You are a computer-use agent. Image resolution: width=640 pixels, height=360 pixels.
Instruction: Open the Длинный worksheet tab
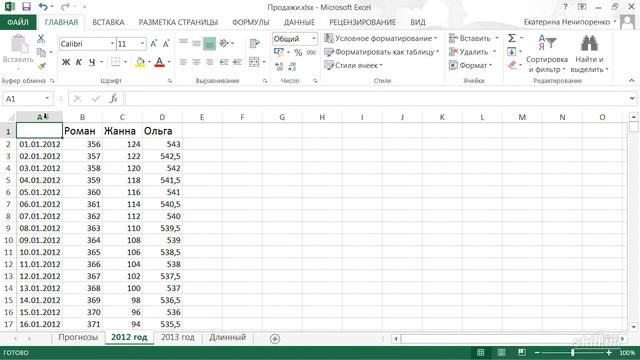tap(227, 338)
